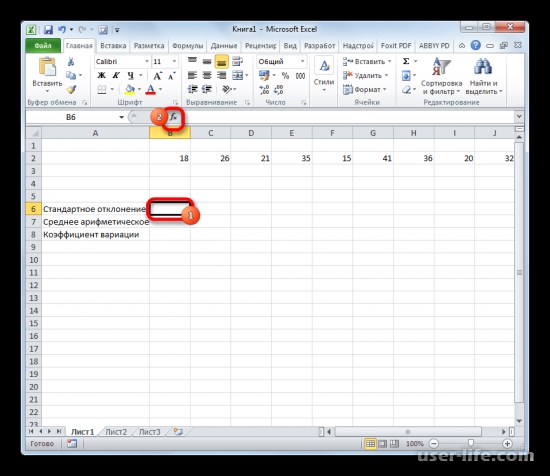Click the Copy icon in clipboard group
This screenshot has height=476, width=550.
[71, 75]
